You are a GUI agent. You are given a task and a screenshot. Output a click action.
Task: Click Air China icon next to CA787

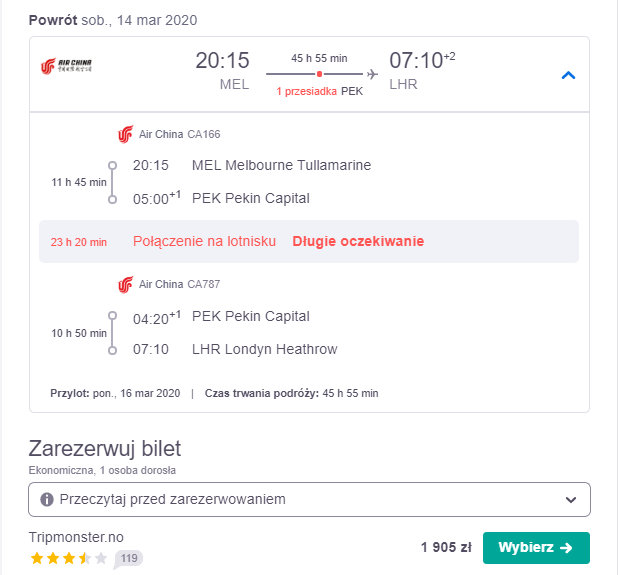click(126, 284)
